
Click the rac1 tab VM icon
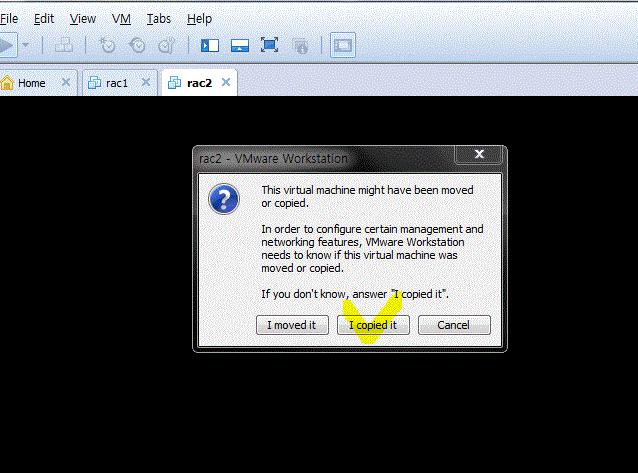[x=94, y=83]
